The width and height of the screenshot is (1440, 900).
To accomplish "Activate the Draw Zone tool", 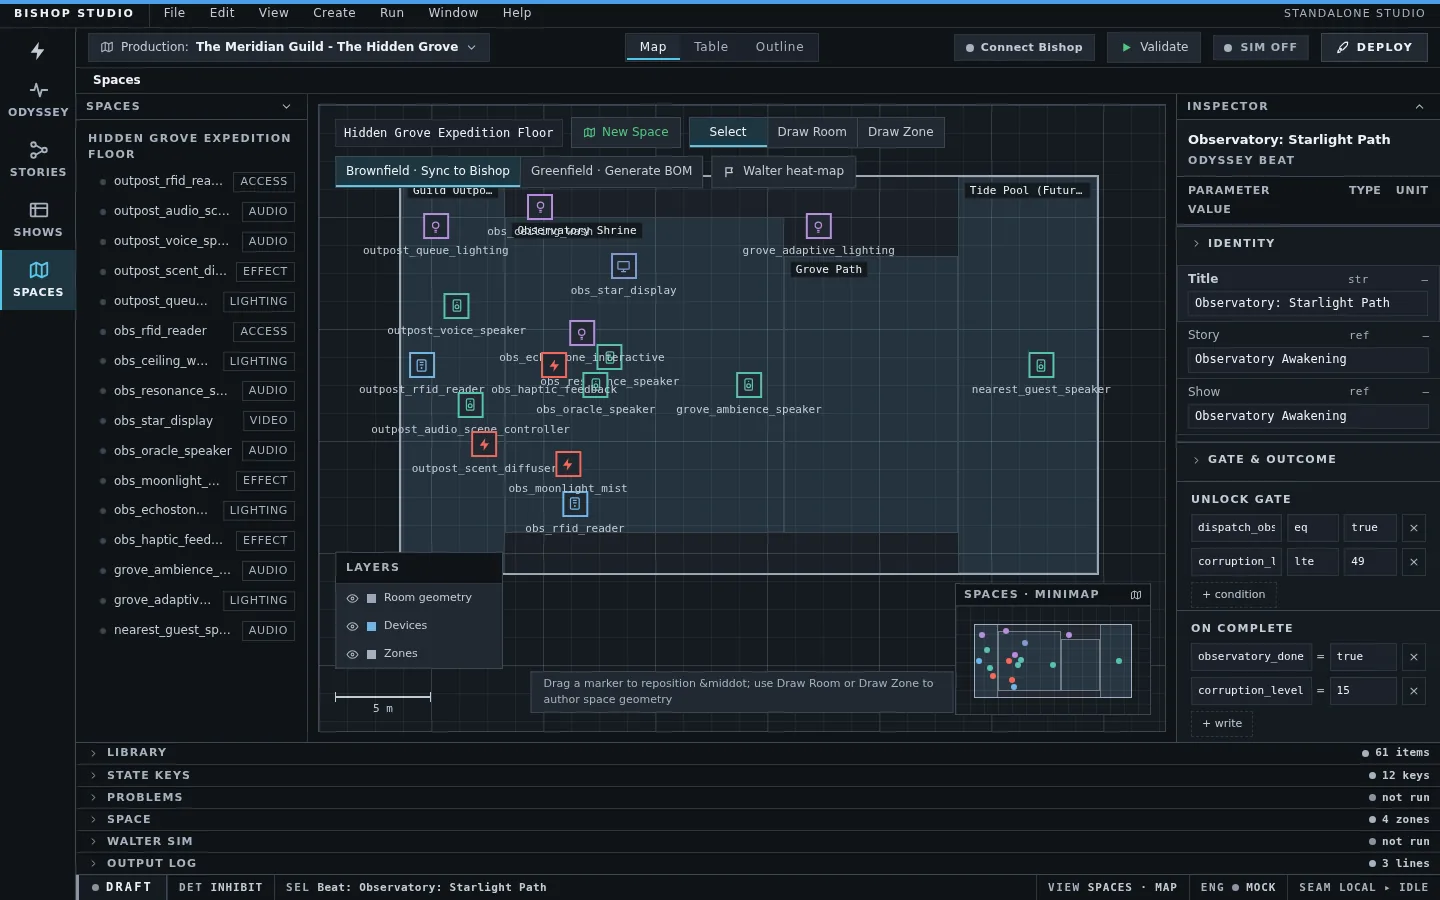I will tap(901, 132).
